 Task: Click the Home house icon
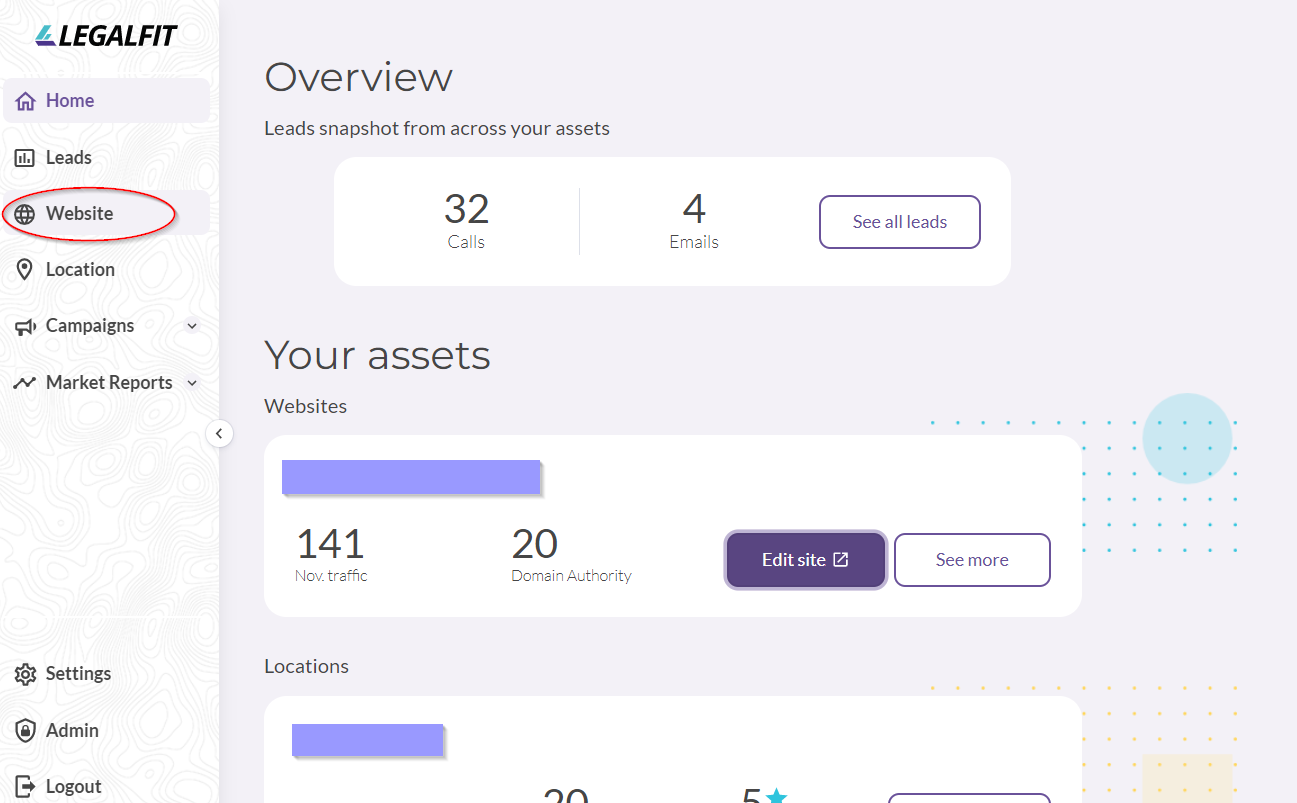tap(26, 101)
